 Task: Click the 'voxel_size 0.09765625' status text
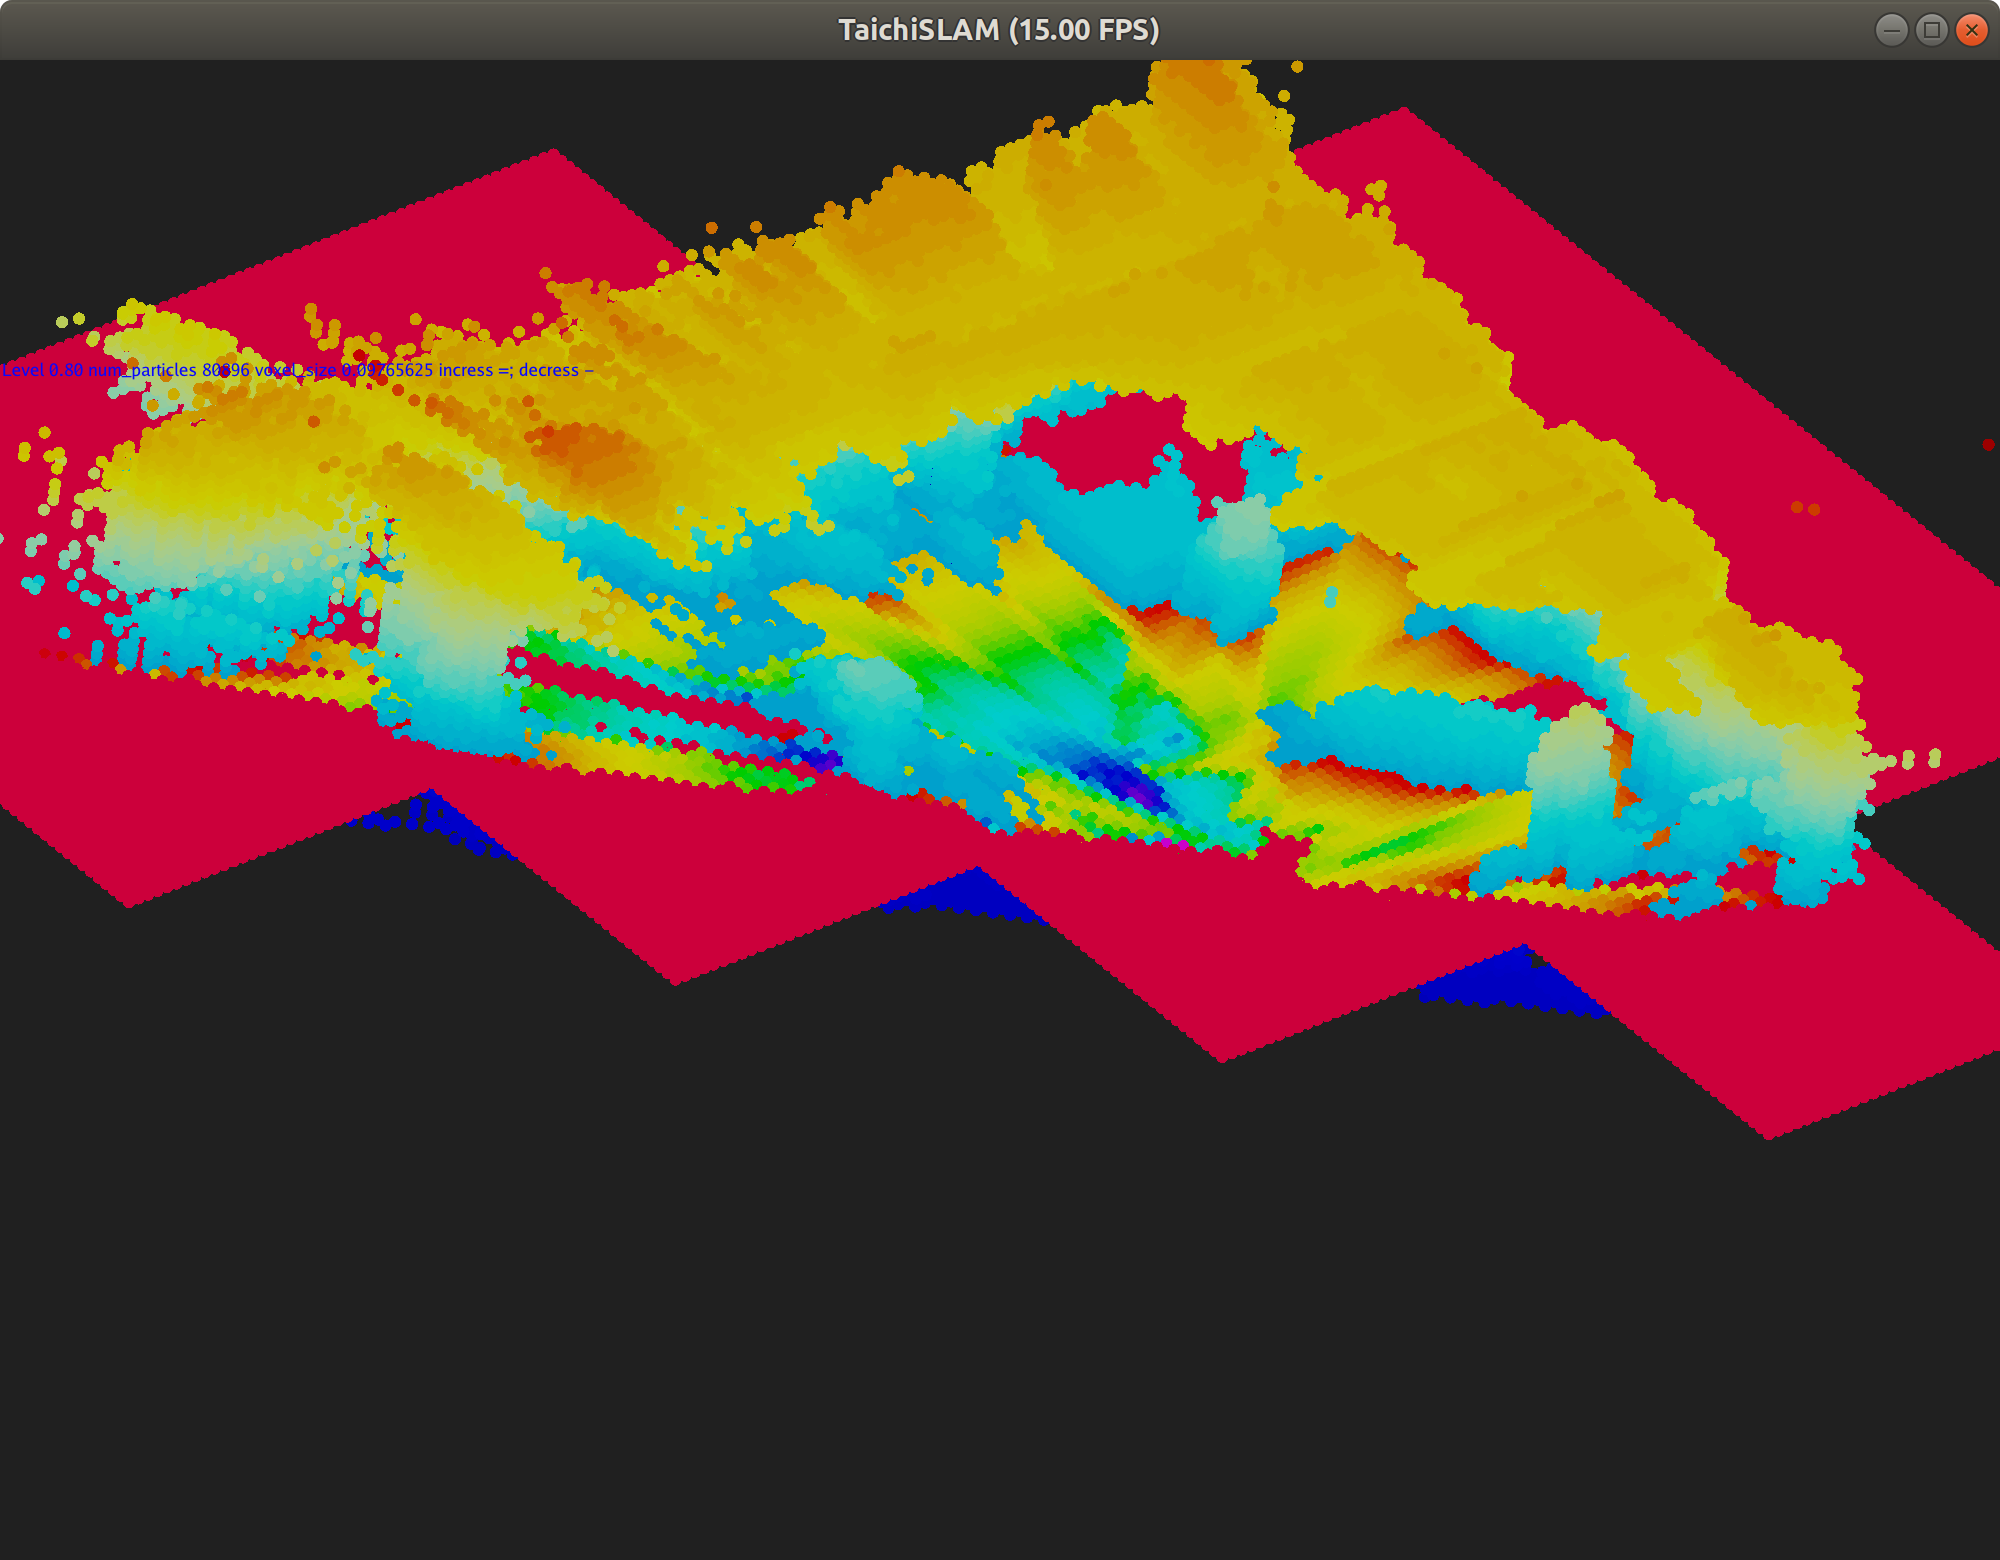tap(344, 370)
